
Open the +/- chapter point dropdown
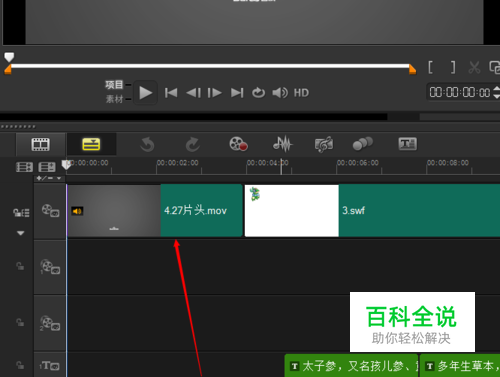pyautogui.click(x=49, y=178)
